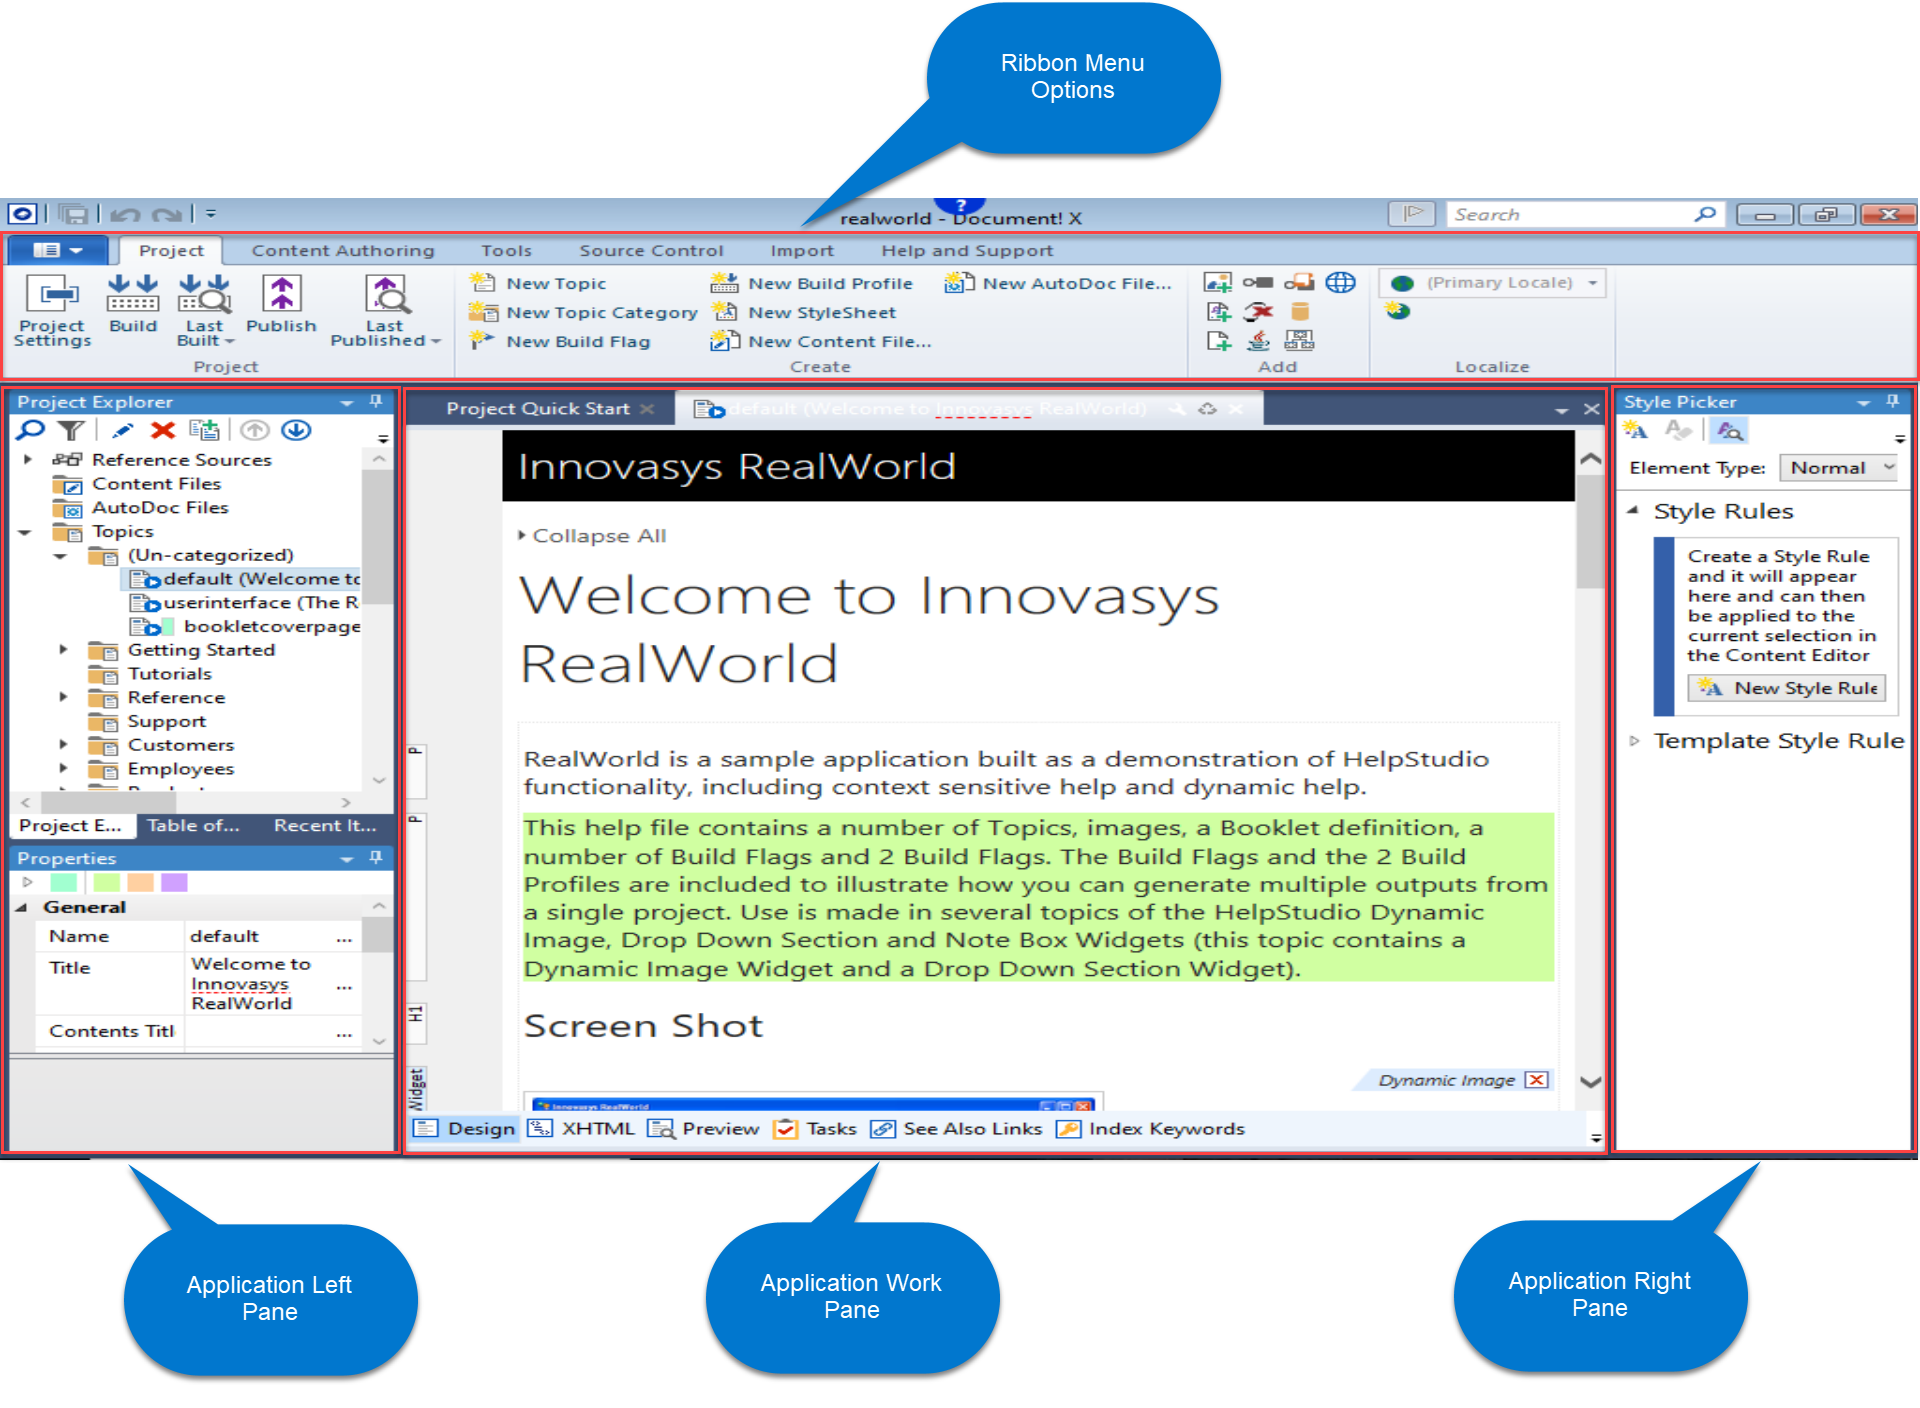Click the Publish icon

(281, 305)
